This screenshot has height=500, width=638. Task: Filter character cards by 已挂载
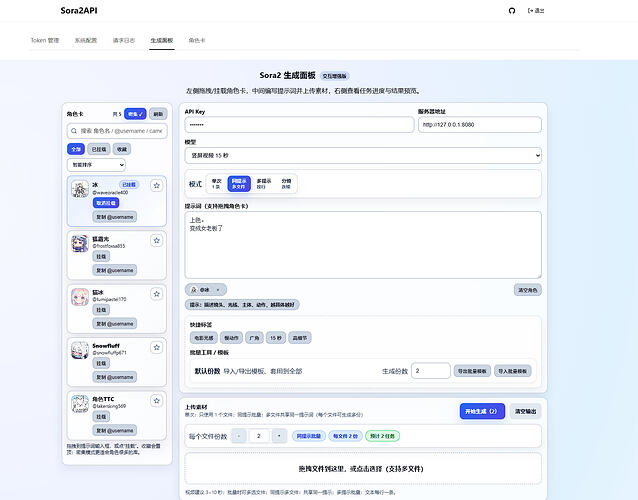98,149
